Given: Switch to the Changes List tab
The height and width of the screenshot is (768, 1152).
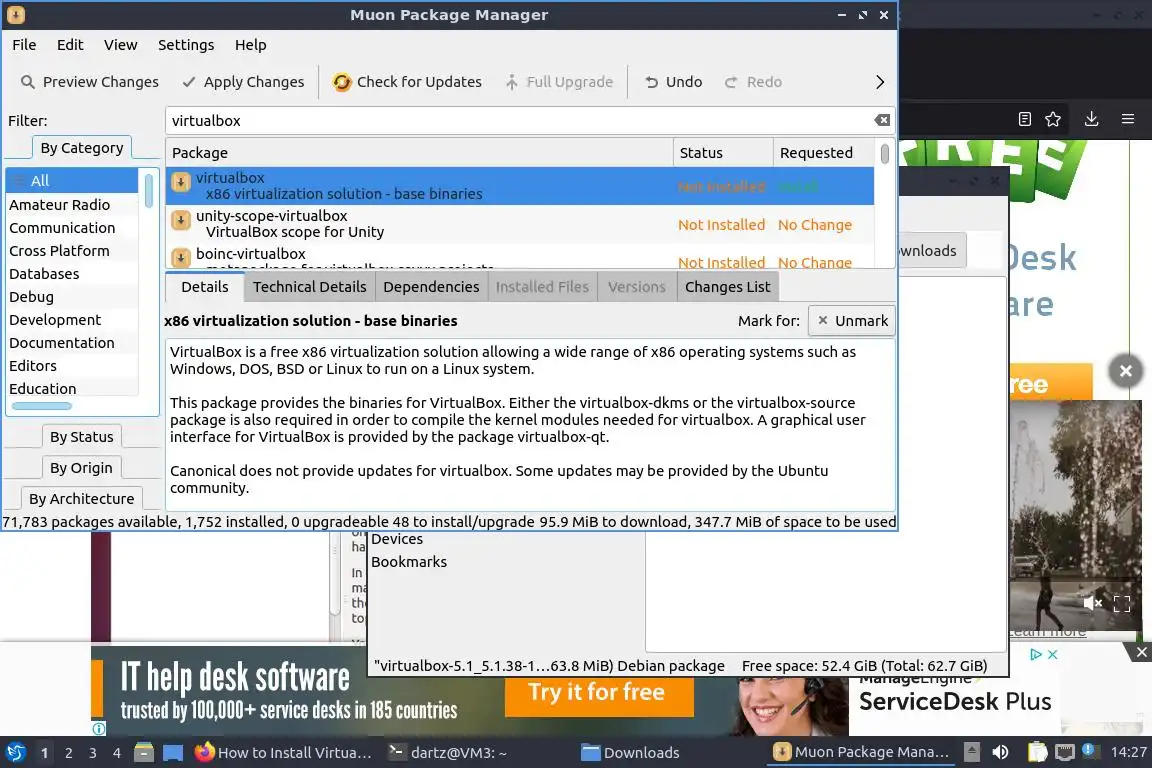Looking at the screenshot, I should 727,287.
